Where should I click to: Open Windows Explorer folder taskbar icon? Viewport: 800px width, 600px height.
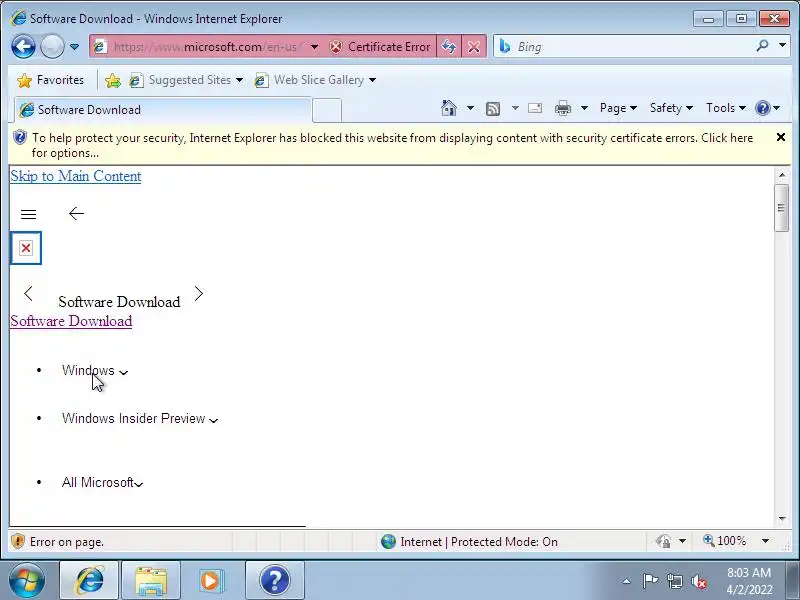(151, 581)
